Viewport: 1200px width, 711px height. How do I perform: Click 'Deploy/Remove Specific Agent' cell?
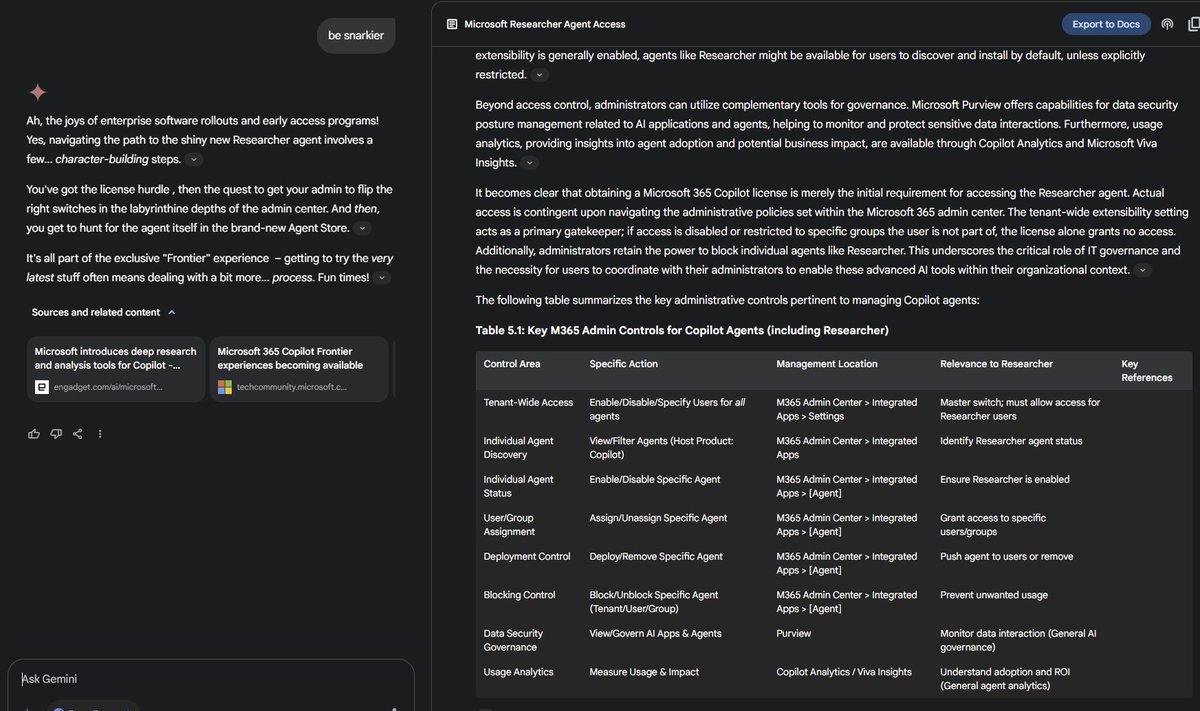(x=656, y=556)
